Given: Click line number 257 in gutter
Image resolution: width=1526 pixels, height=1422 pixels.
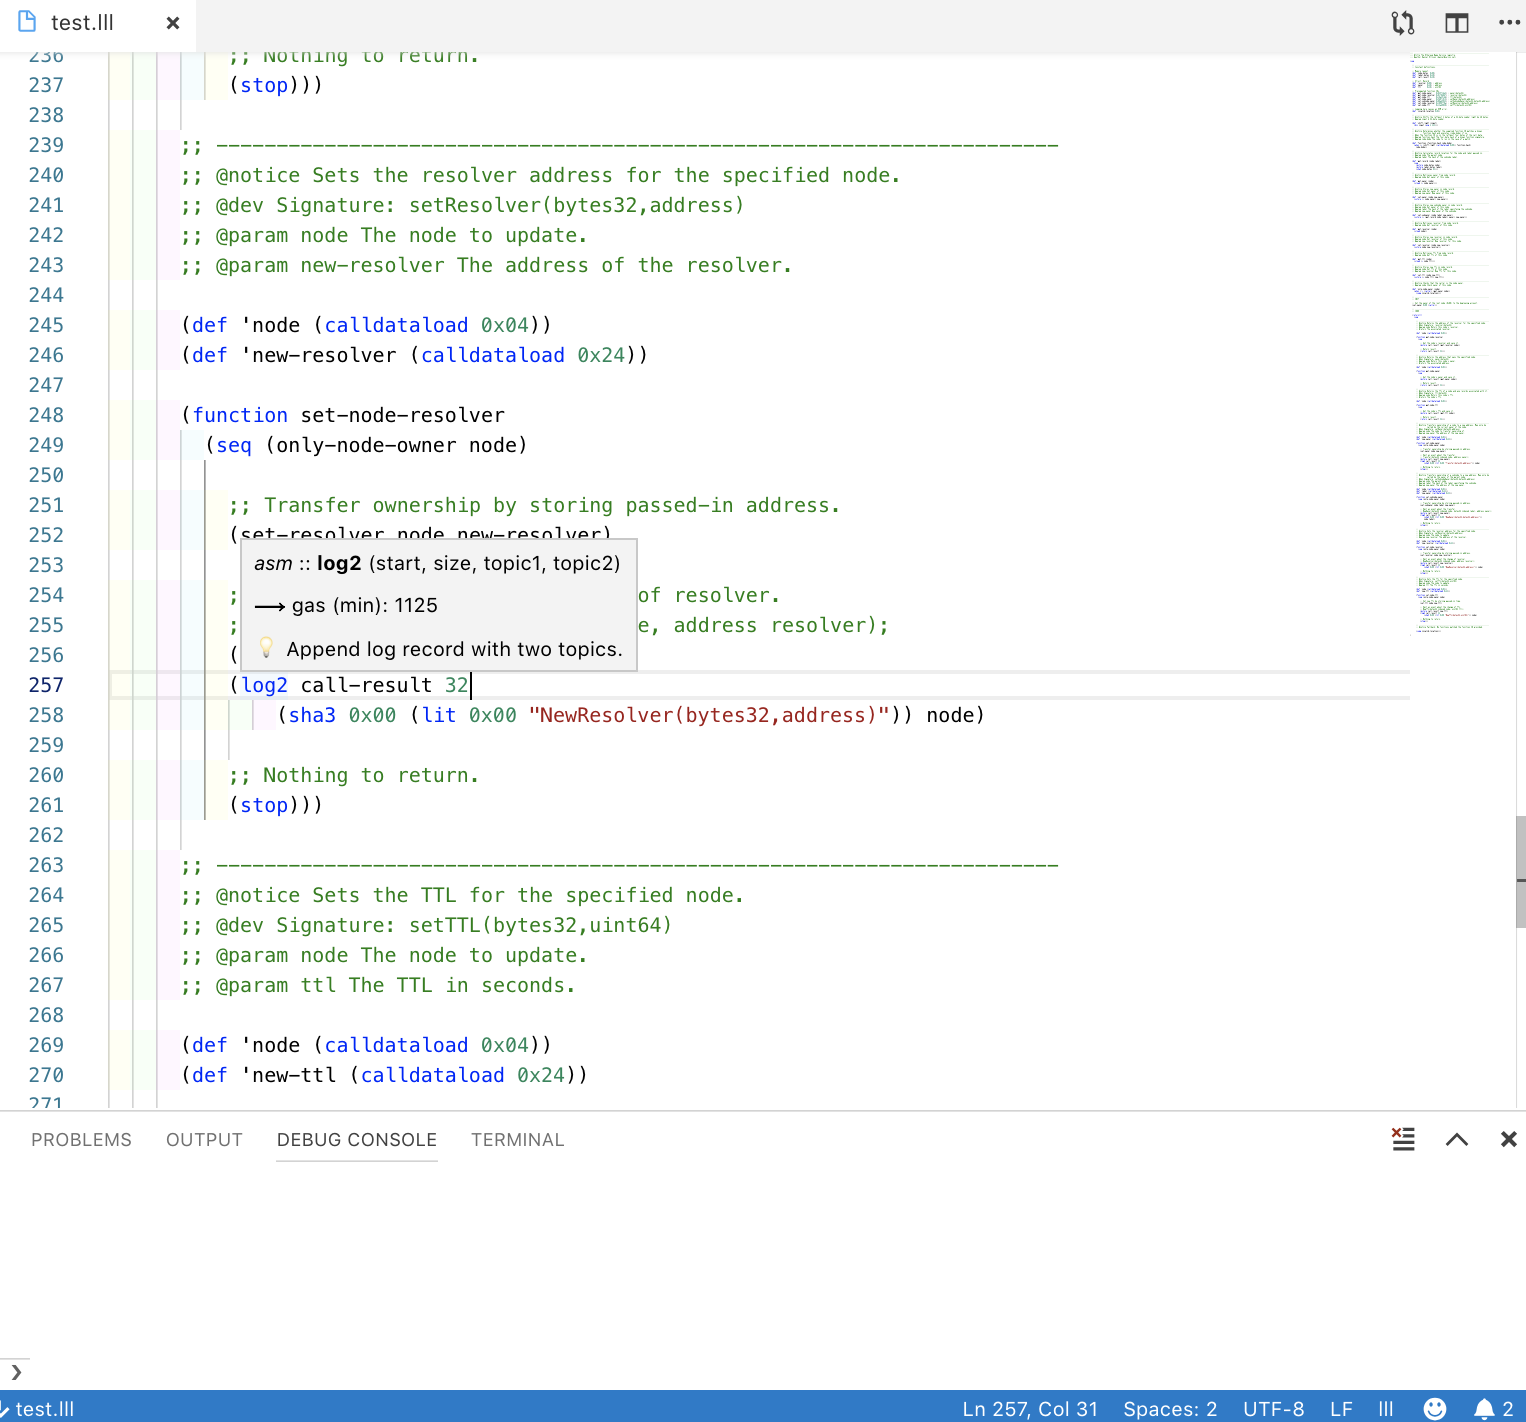Looking at the screenshot, I should [46, 685].
